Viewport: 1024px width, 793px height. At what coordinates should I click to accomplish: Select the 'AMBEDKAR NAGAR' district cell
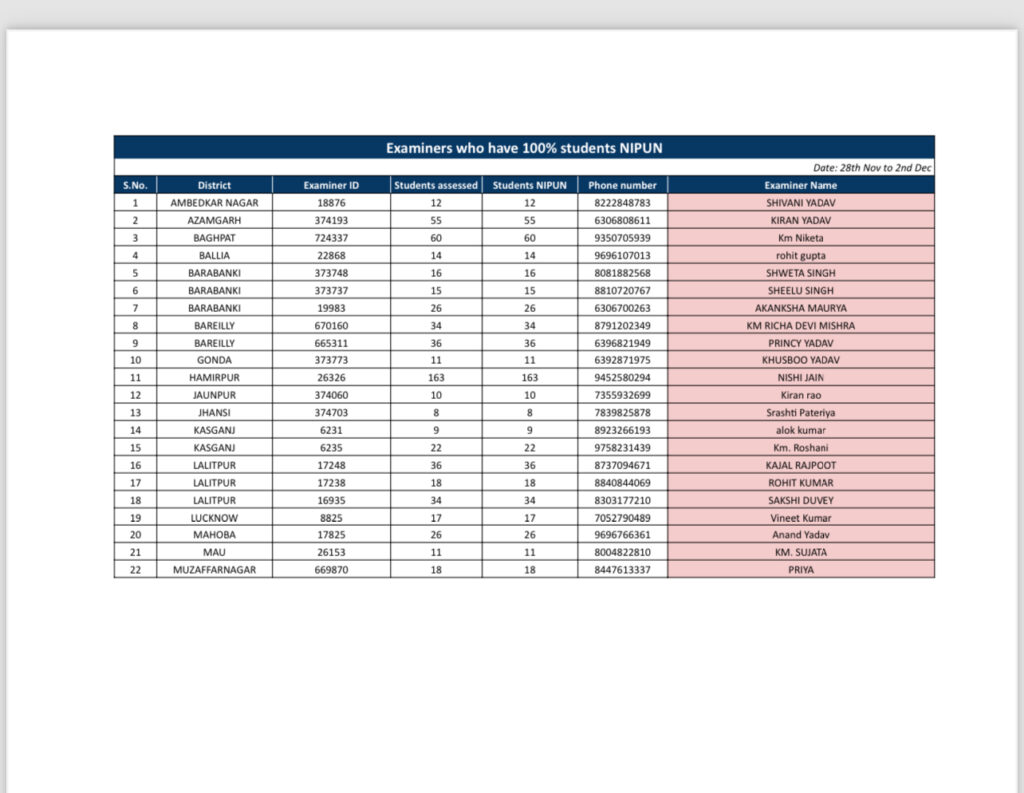click(214, 203)
